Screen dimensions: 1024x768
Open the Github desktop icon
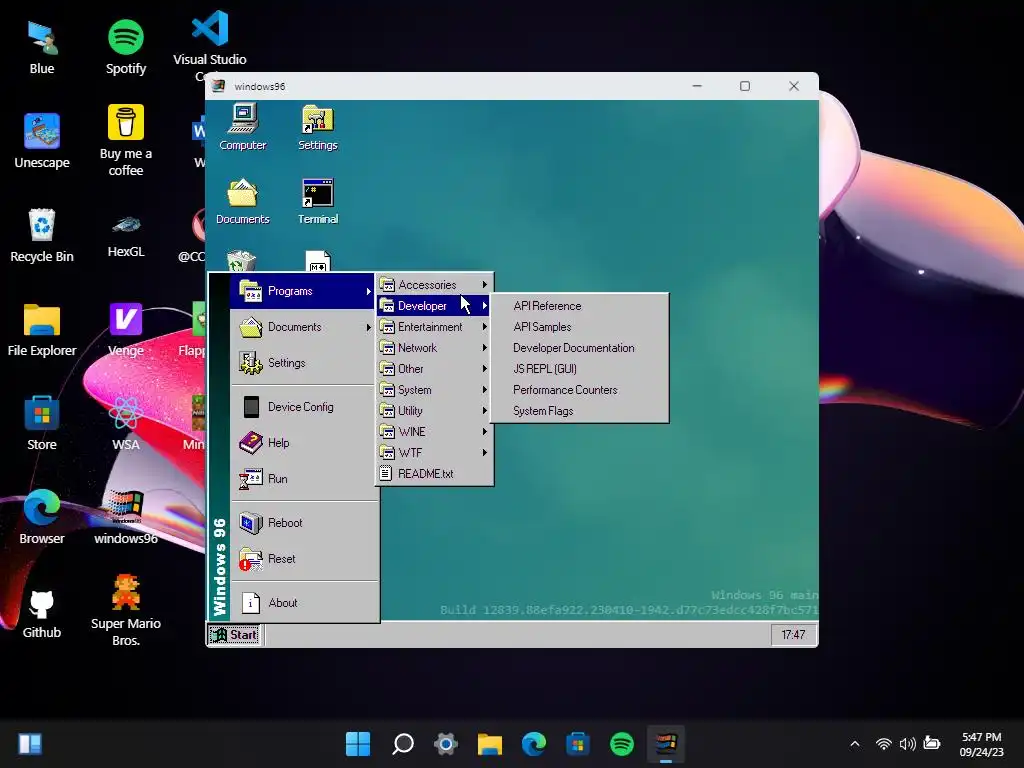(x=42, y=613)
